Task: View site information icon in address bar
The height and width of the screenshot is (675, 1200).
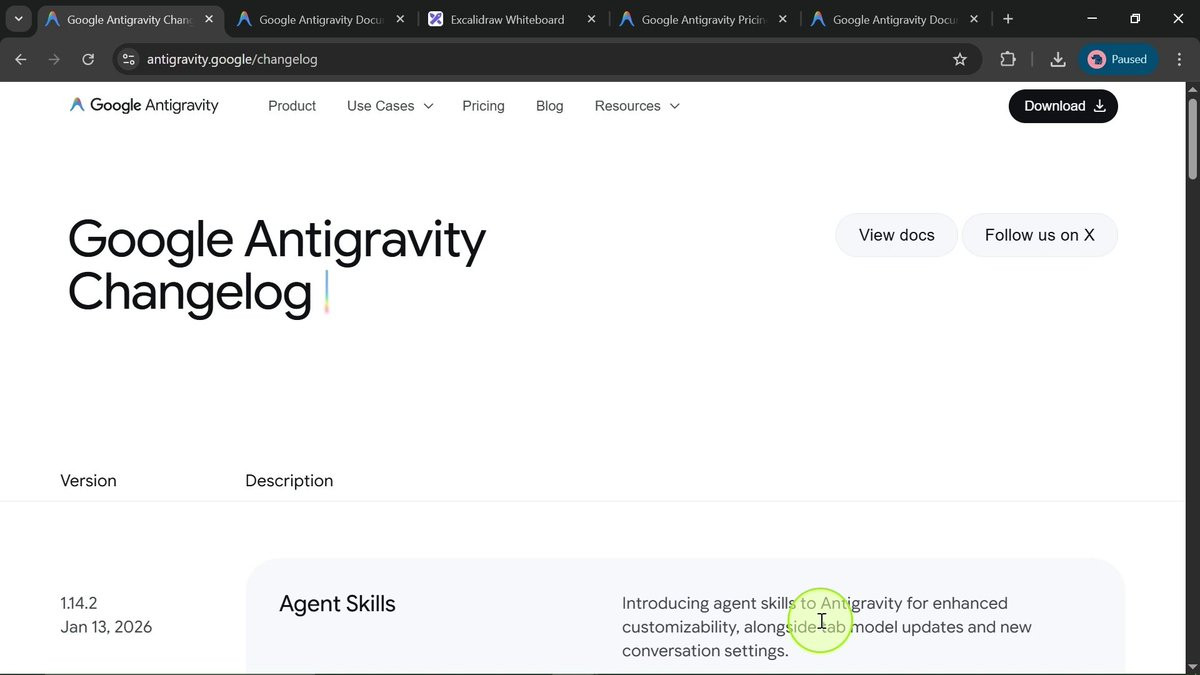Action: [x=128, y=59]
